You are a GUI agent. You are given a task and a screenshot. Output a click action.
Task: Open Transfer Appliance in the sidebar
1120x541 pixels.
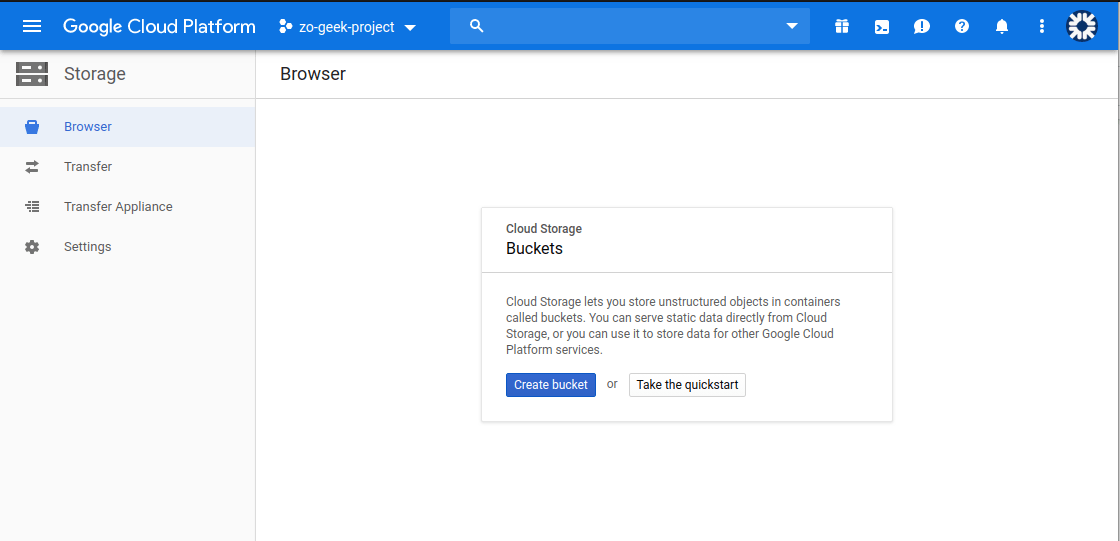(127, 207)
